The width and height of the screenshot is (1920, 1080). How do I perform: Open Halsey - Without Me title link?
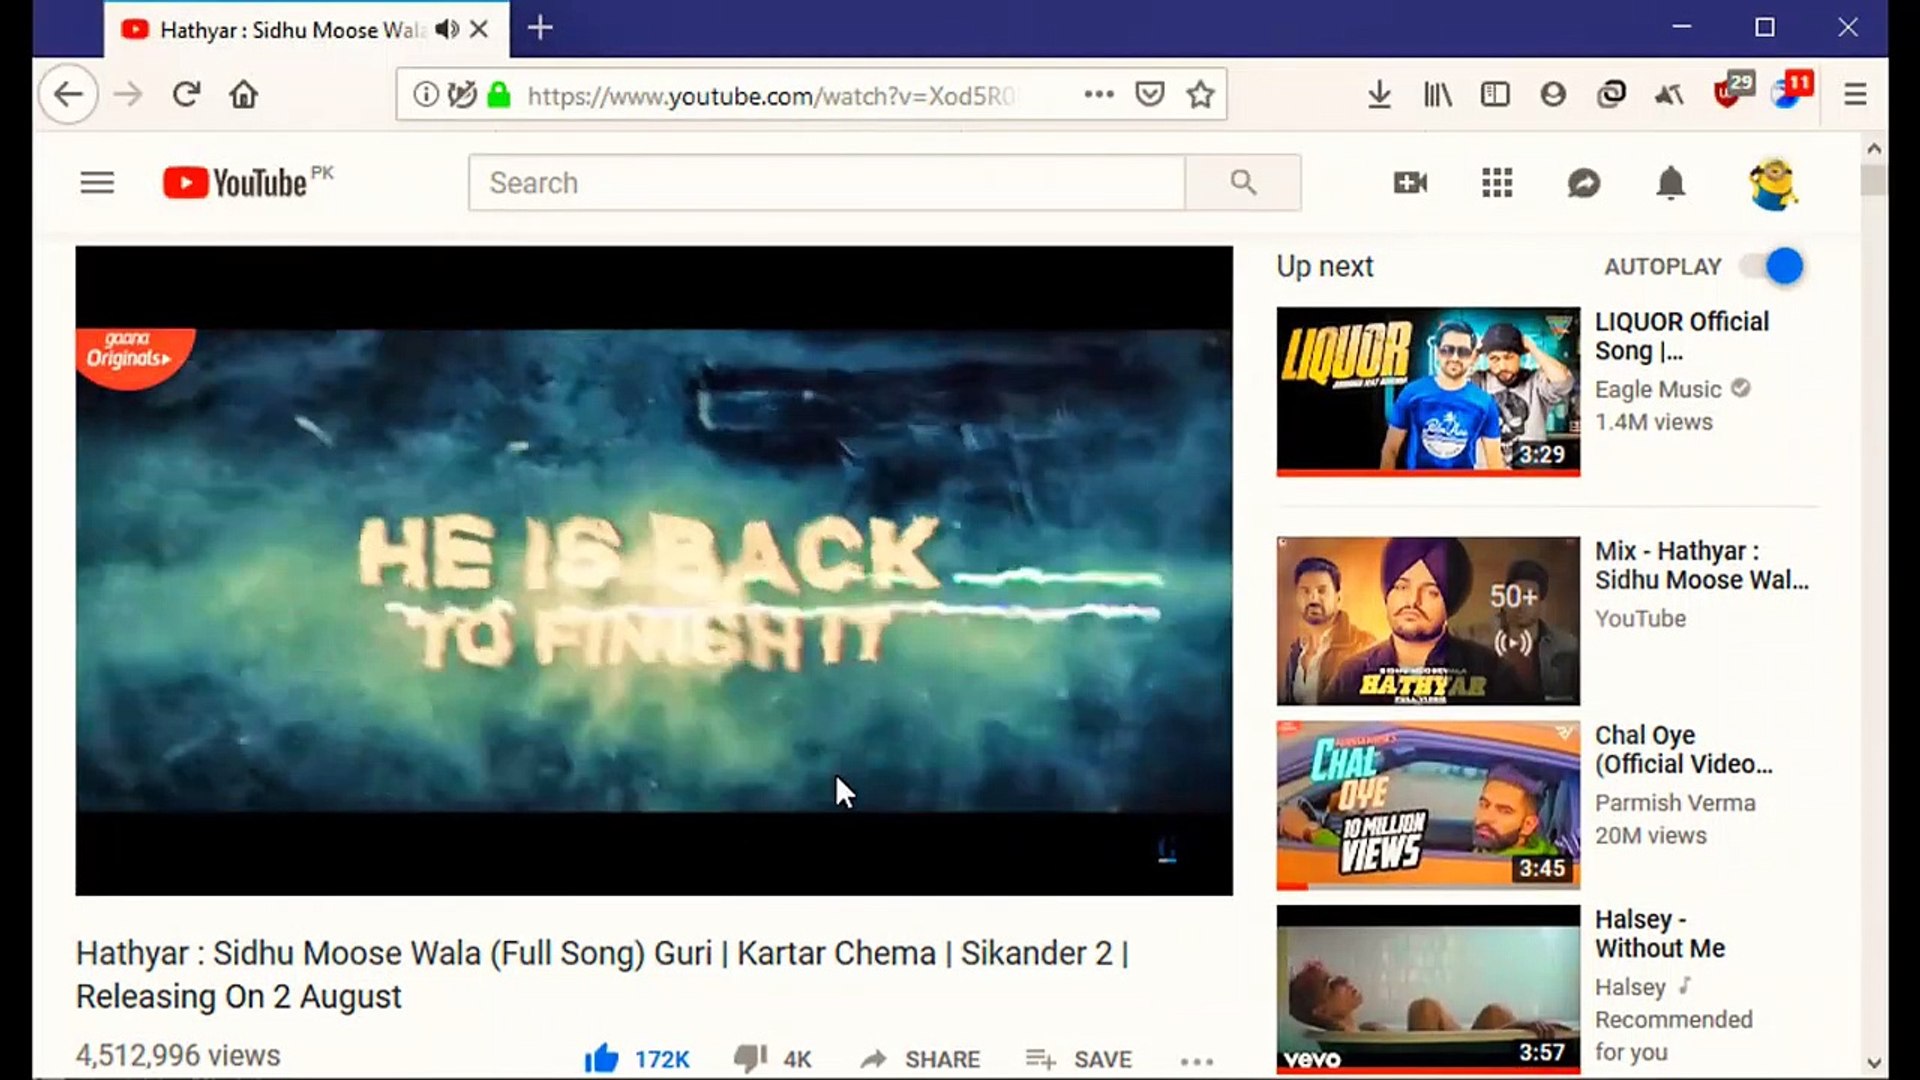(x=1660, y=934)
